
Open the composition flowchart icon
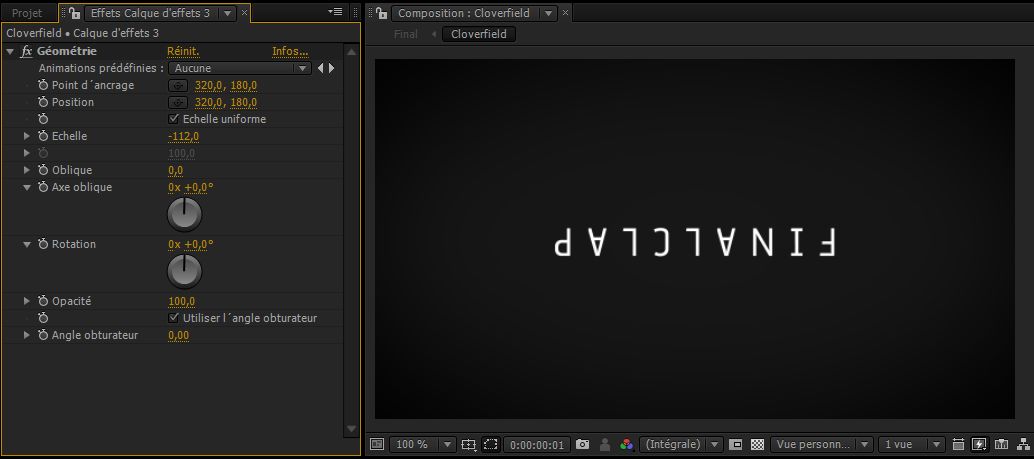coord(1023,444)
